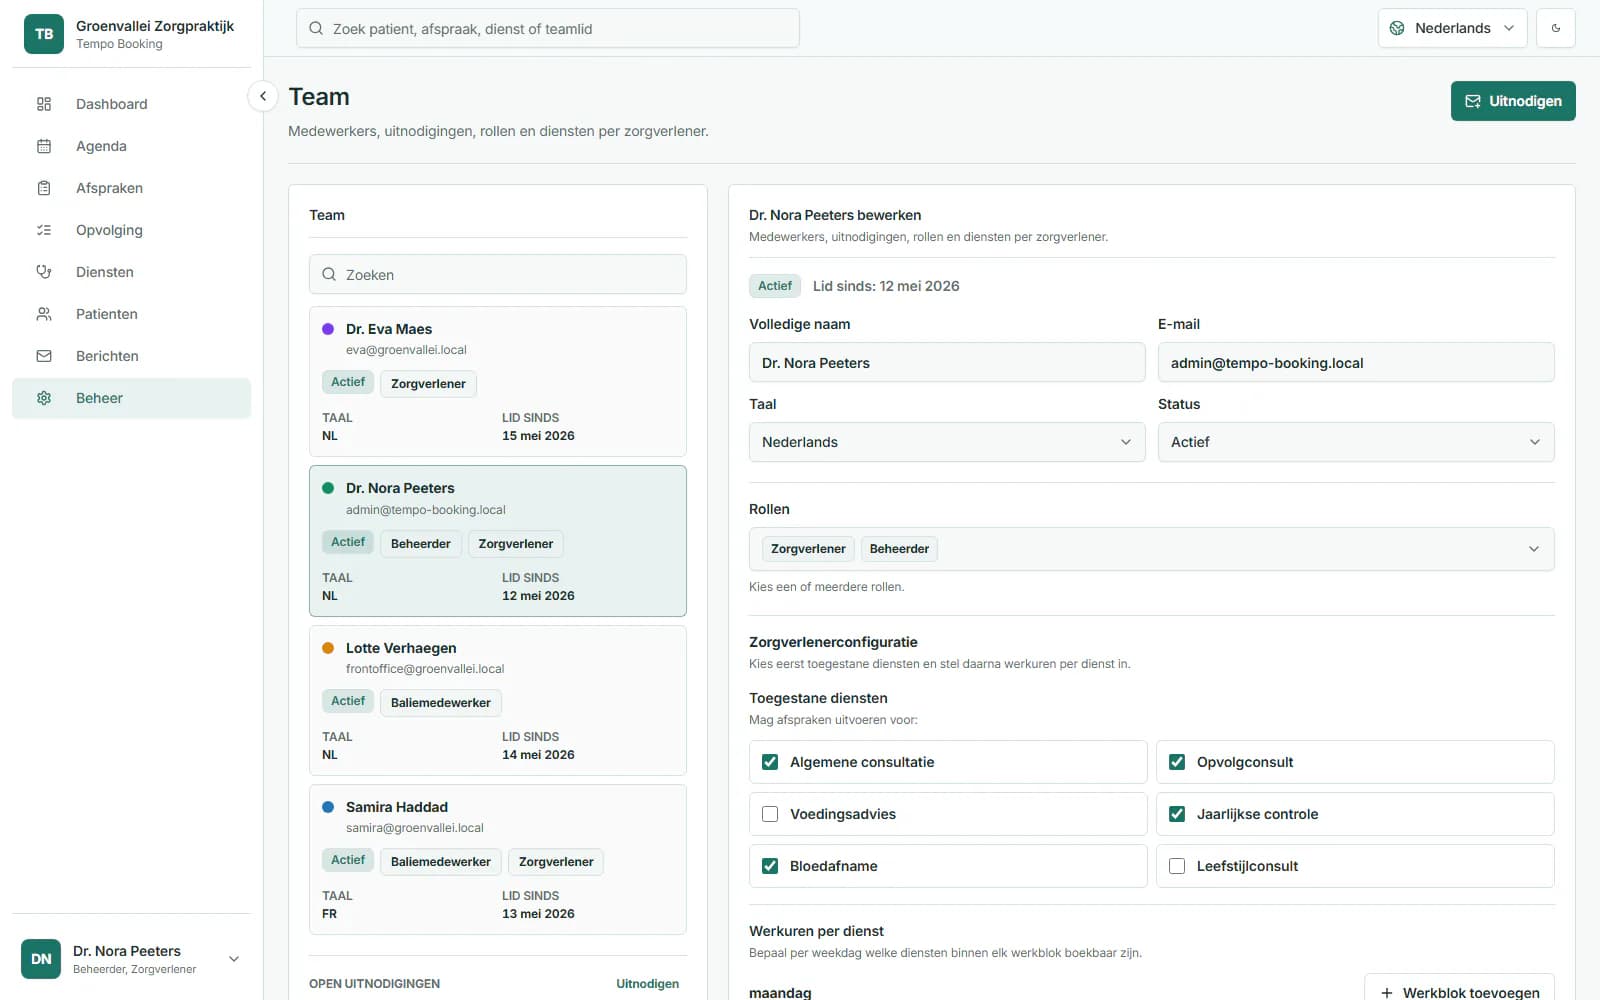Remove the Beheerder role chip in Rollen
The height and width of the screenshot is (1000, 1600).
click(899, 549)
